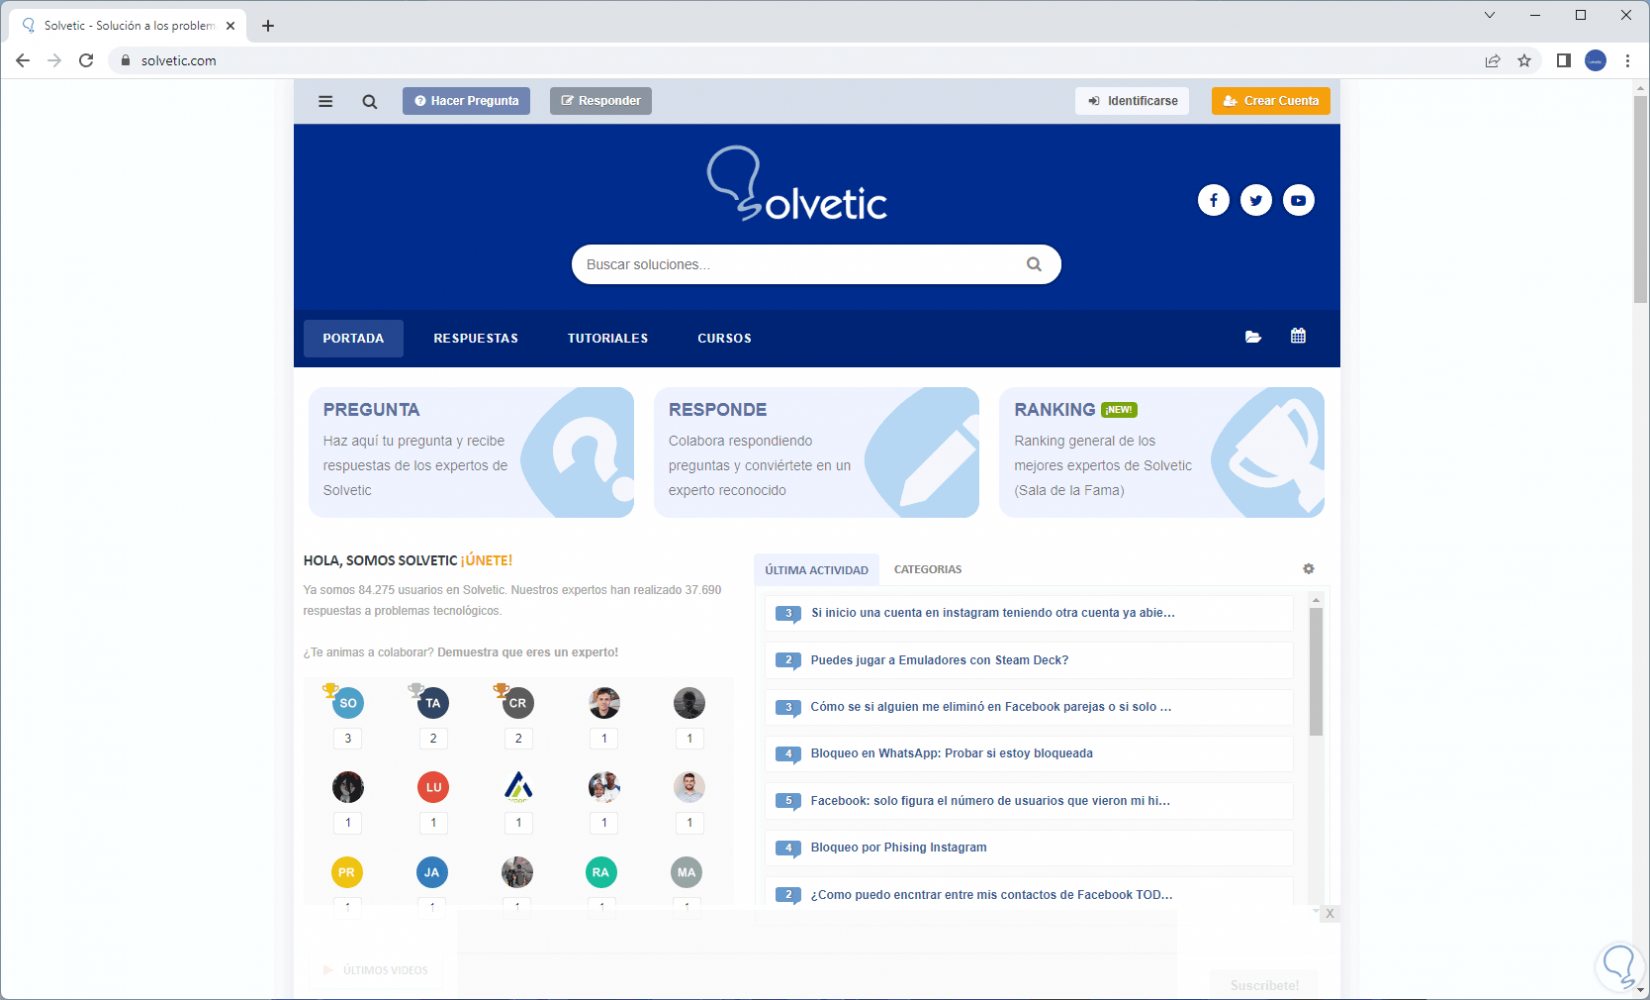Image resolution: width=1650 pixels, height=1000 pixels.
Task: Open Chrome profile avatar
Action: pos(1596,60)
